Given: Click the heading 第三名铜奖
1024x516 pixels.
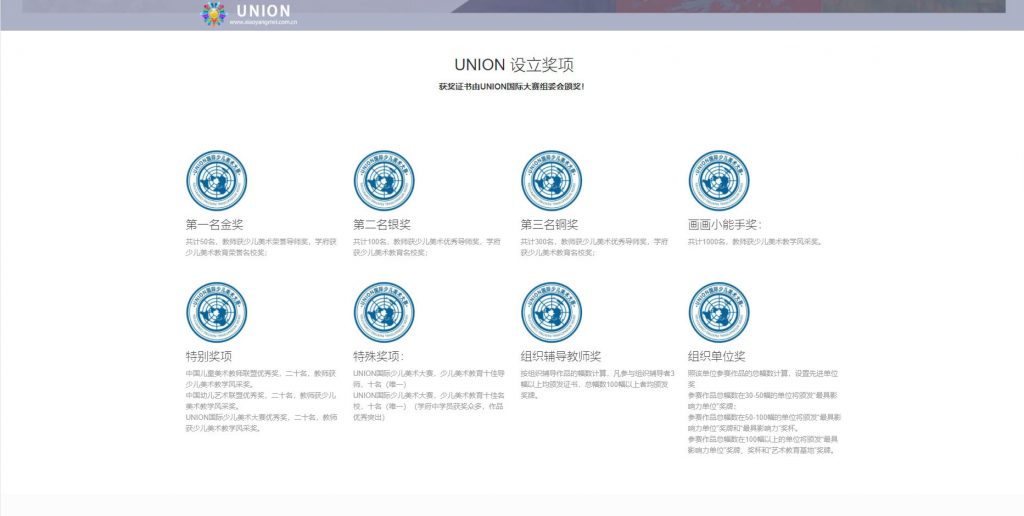Looking at the screenshot, I should (x=549, y=225).
